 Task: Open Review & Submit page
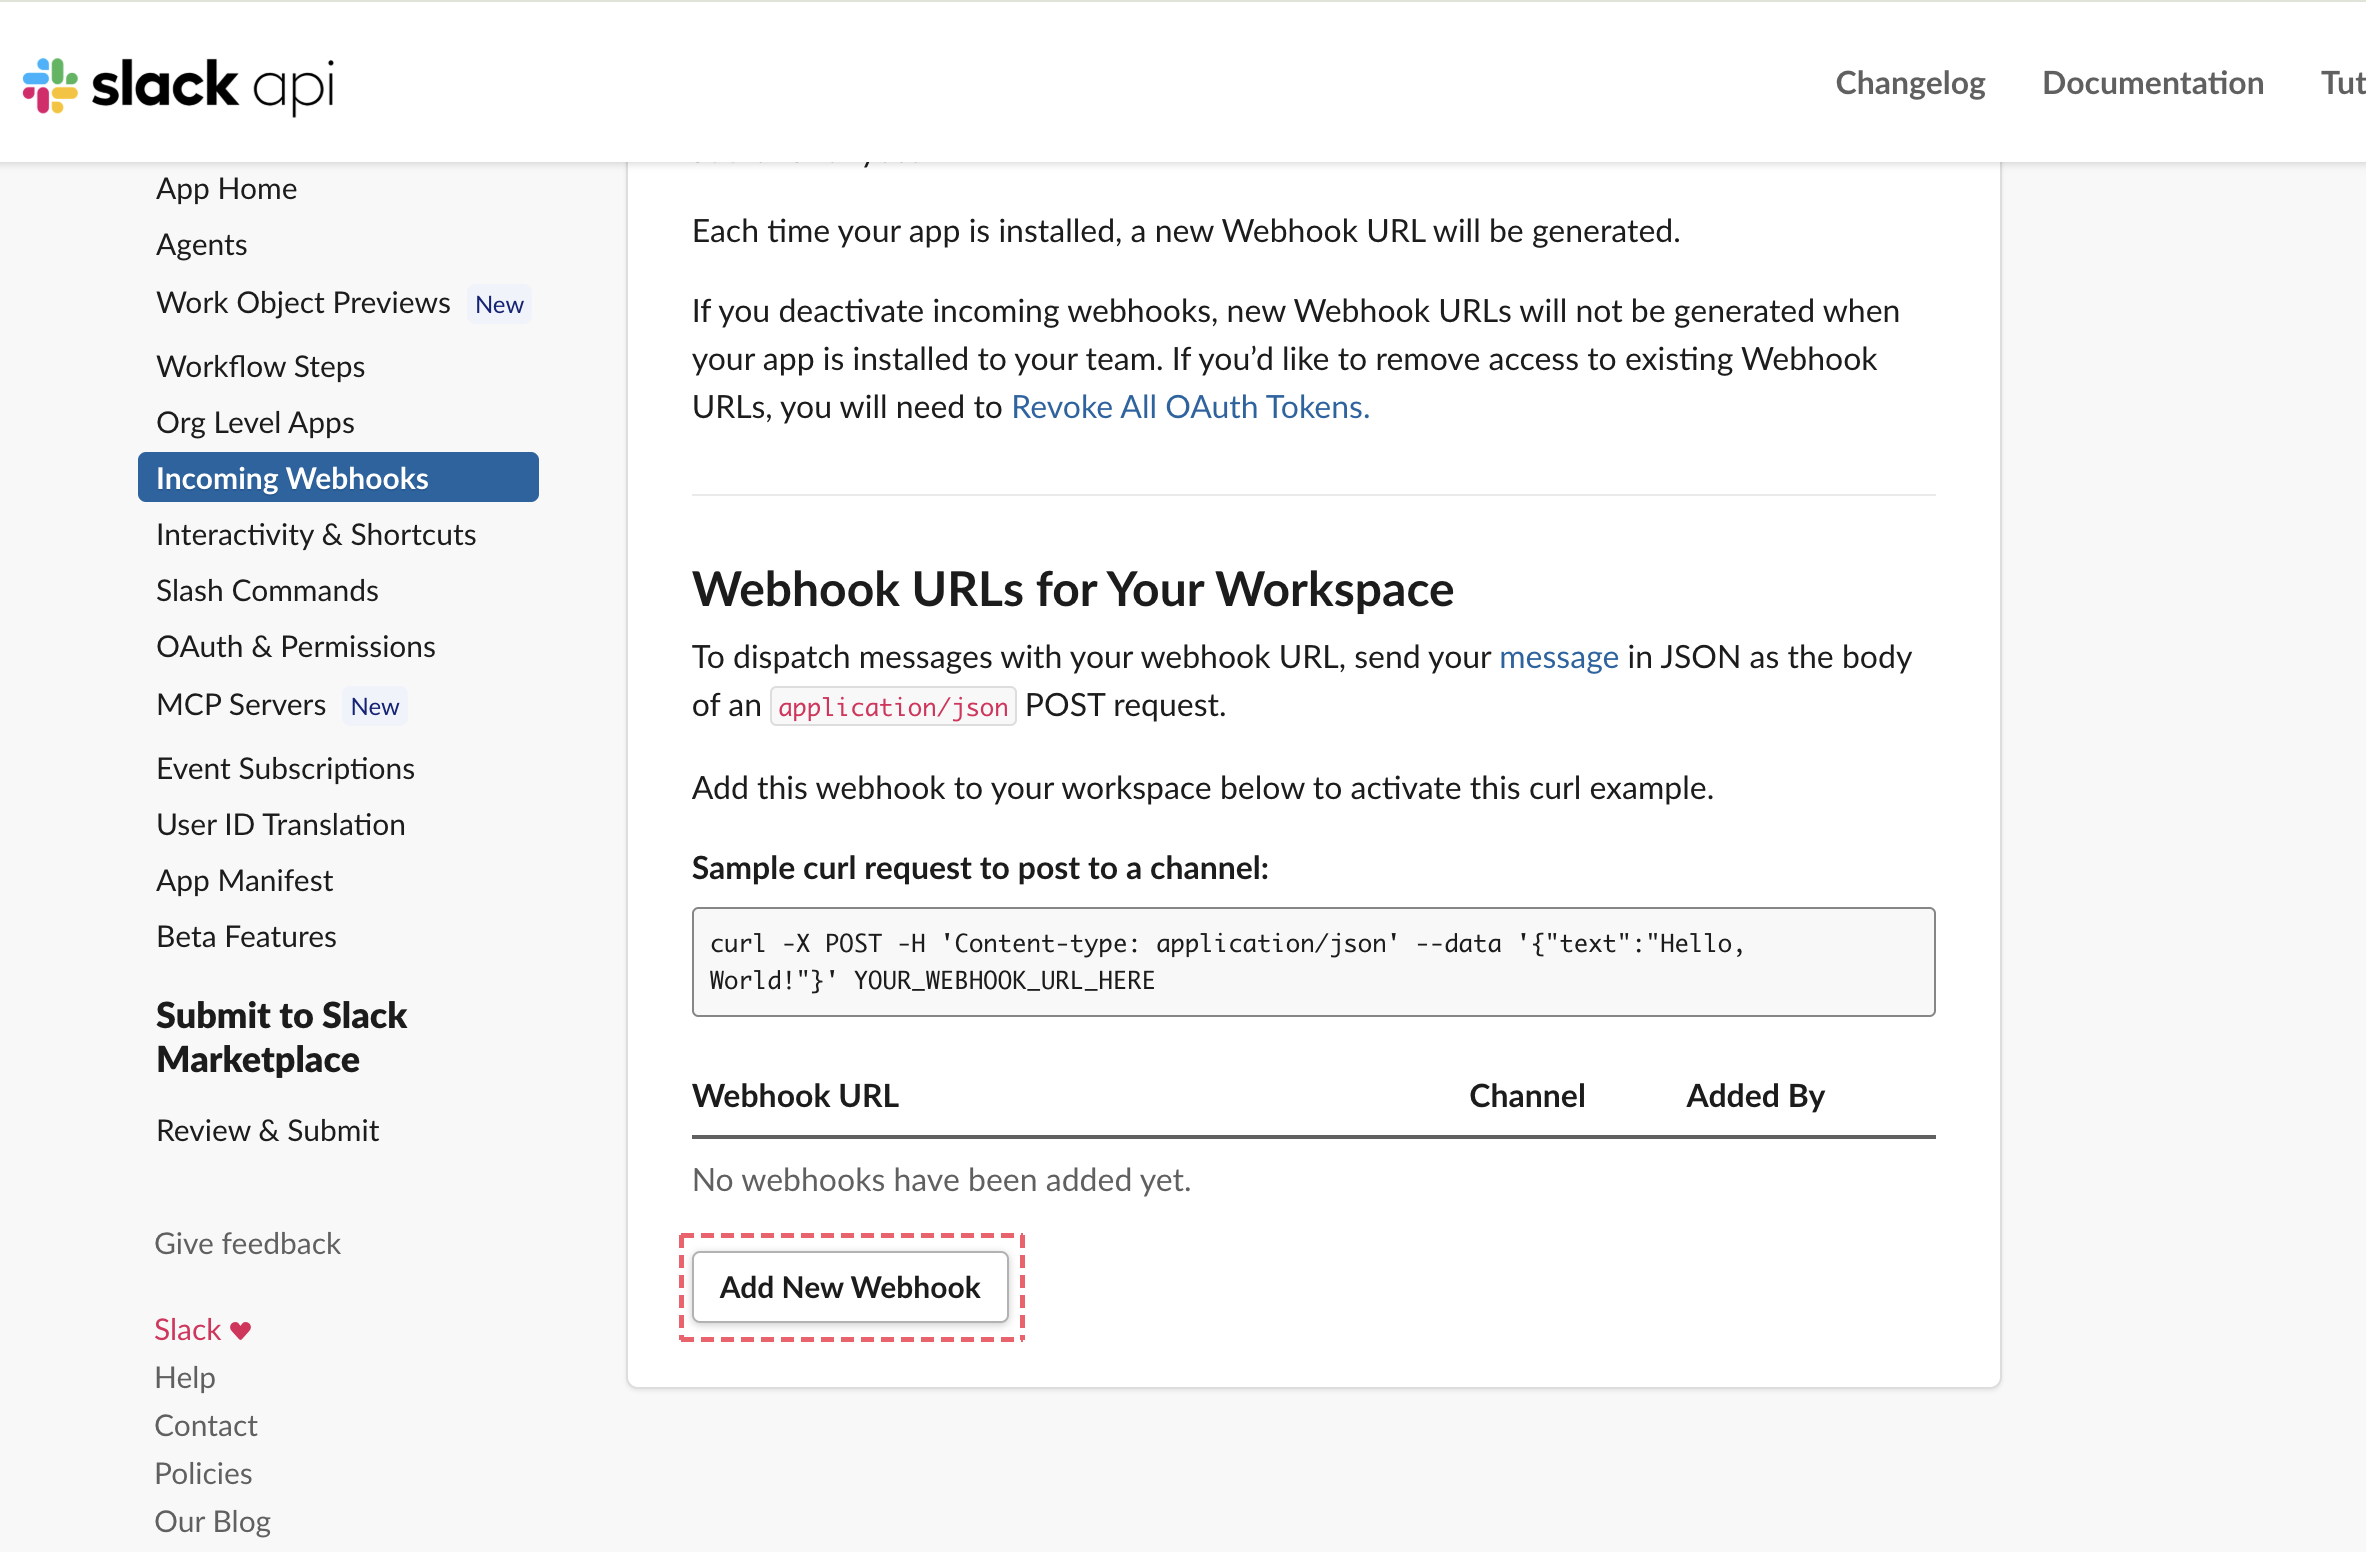[268, 1130]
